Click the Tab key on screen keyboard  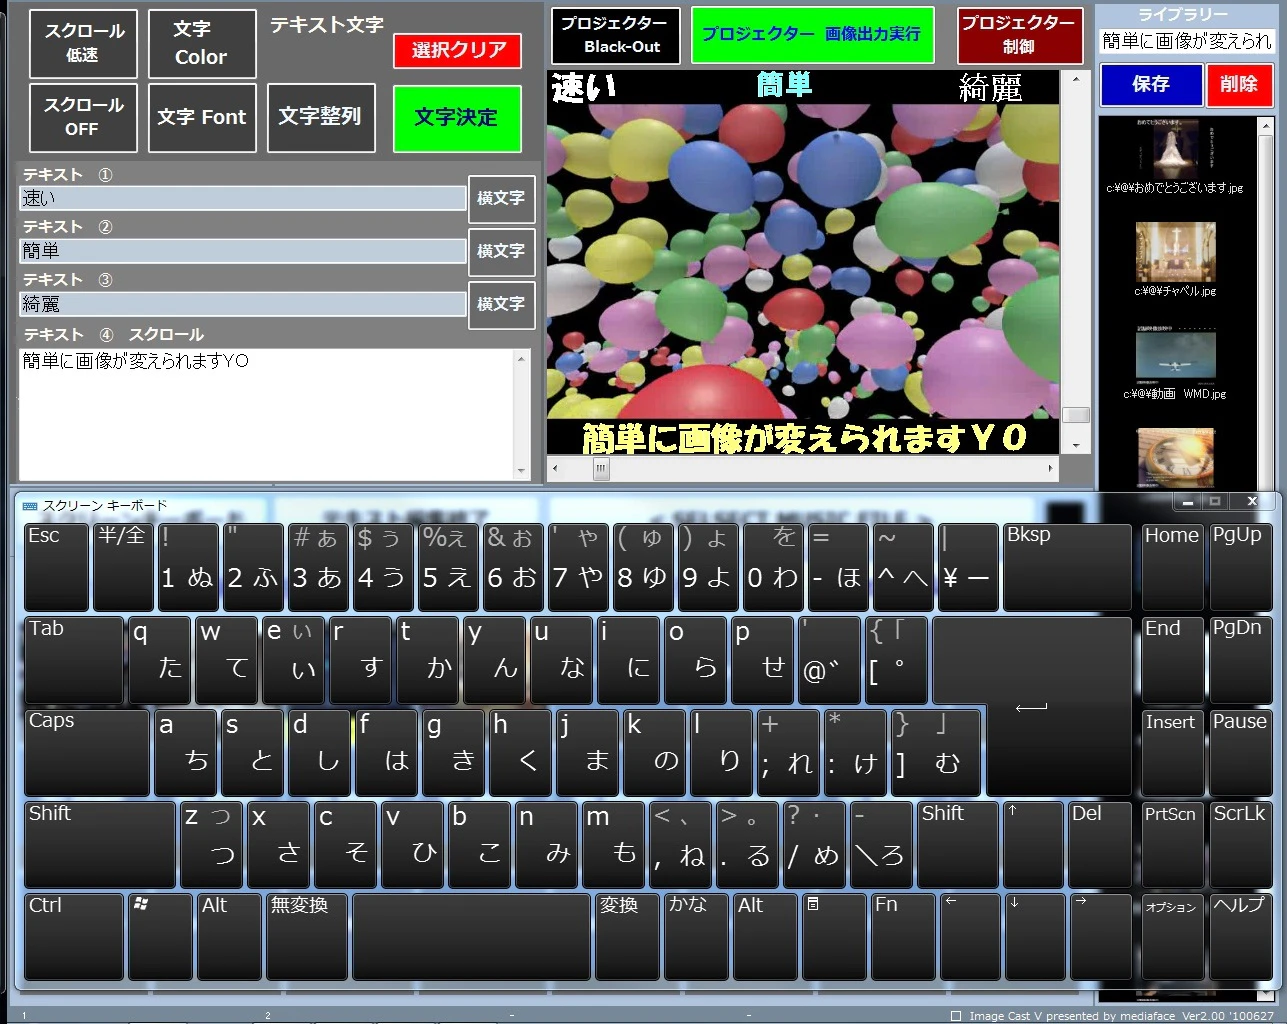click(x=74, y=660)
